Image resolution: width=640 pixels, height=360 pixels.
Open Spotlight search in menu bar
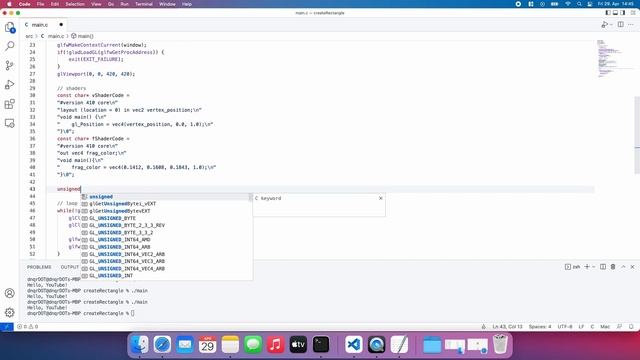579,4
